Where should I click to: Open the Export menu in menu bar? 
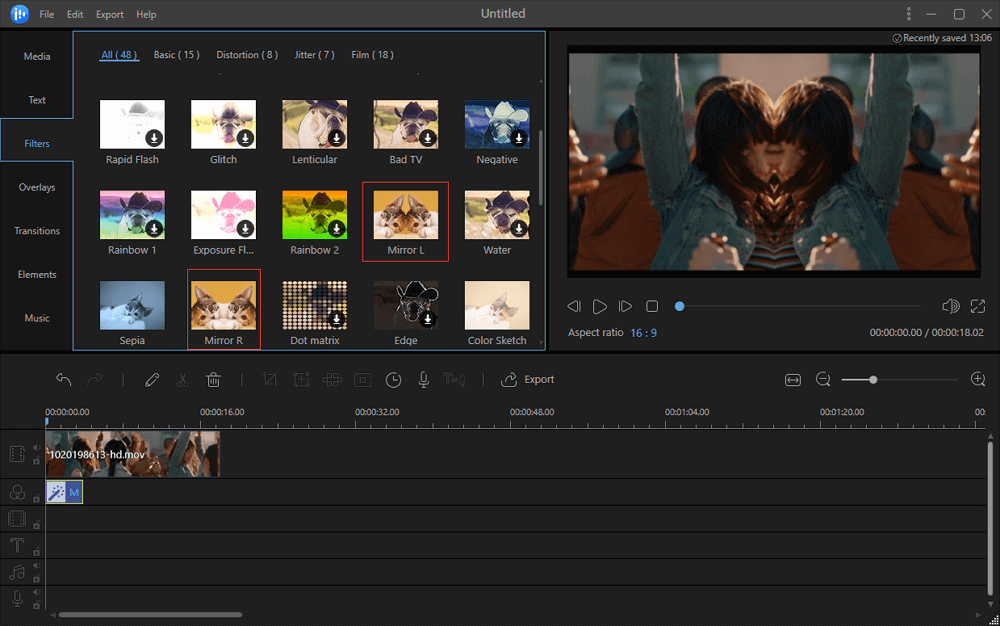(110, 15)
